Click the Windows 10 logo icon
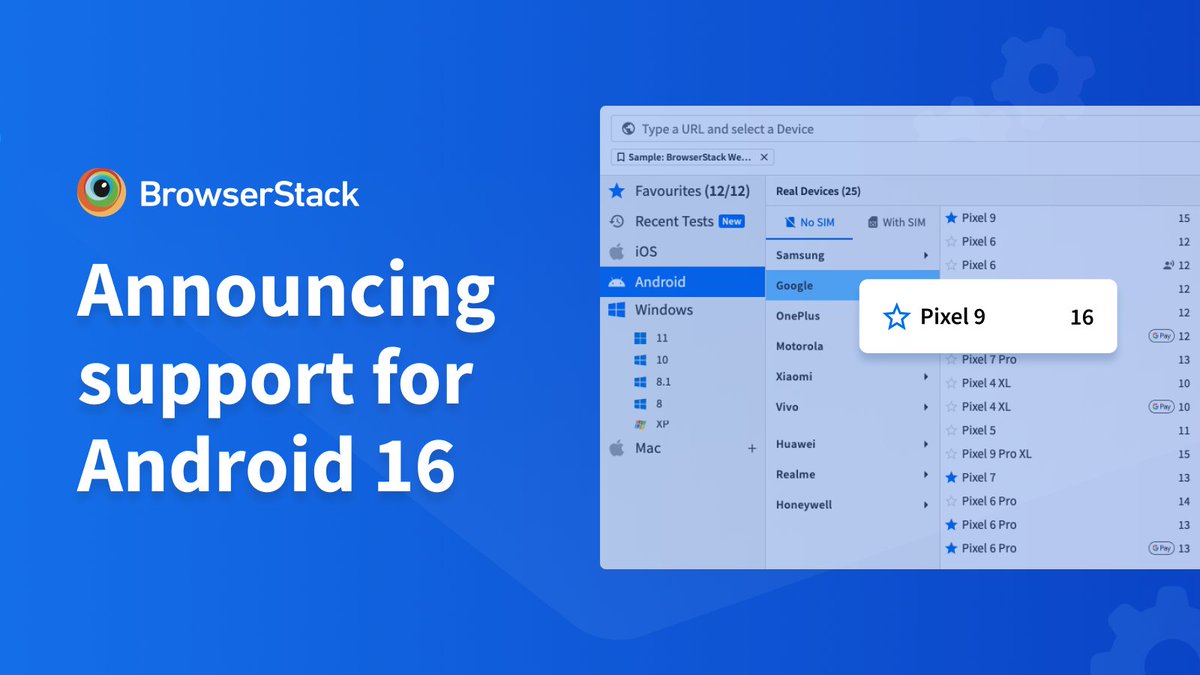This screenshot has height=675, width=1200. click(x=640, y=360)
